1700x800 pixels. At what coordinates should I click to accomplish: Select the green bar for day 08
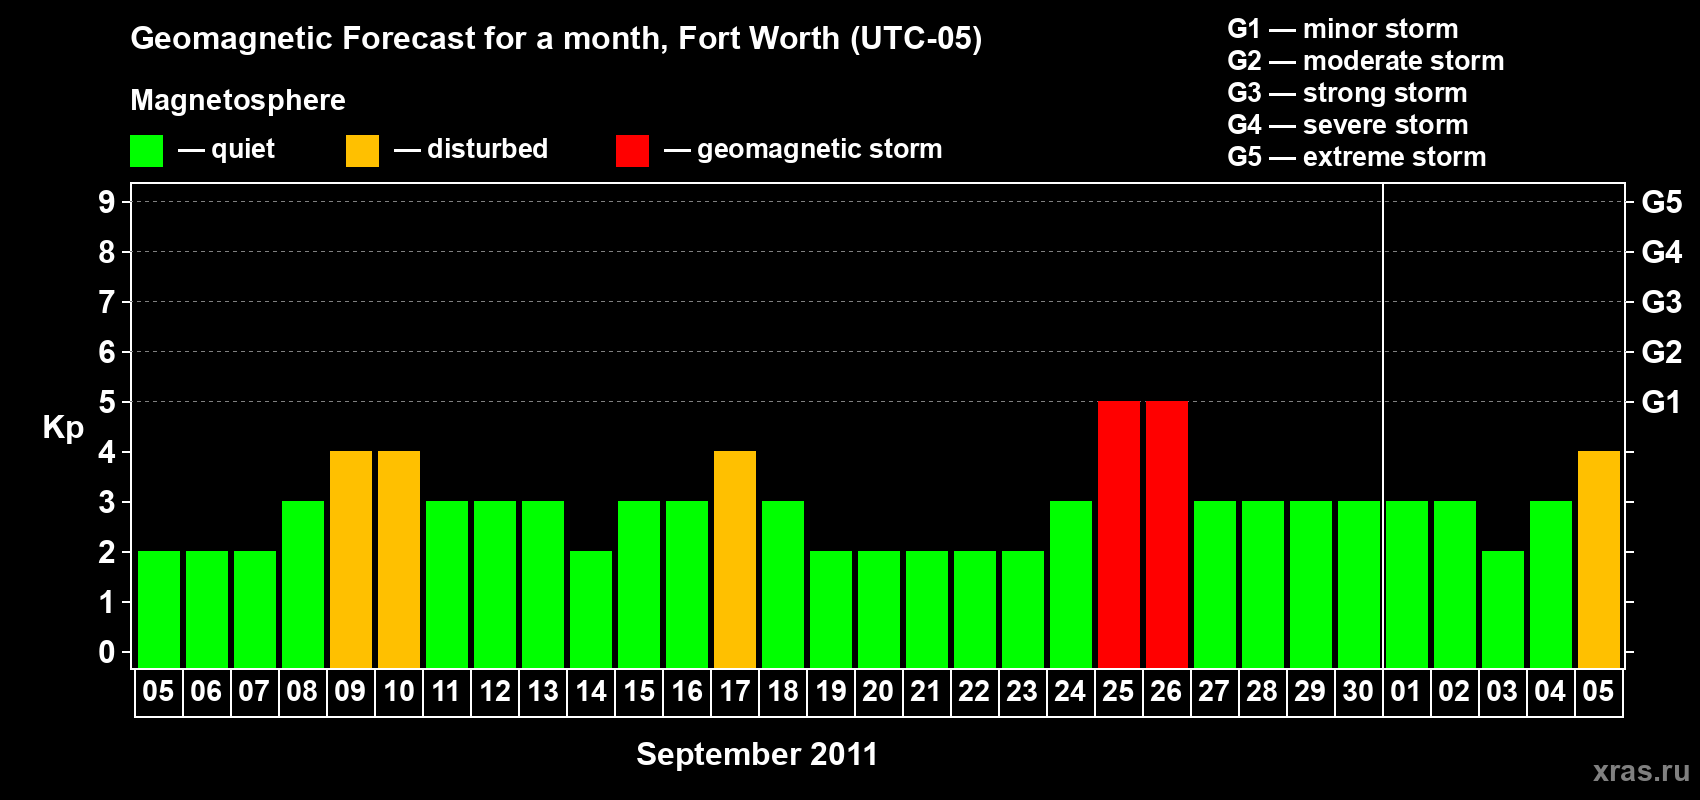click(x=303, y=584)
